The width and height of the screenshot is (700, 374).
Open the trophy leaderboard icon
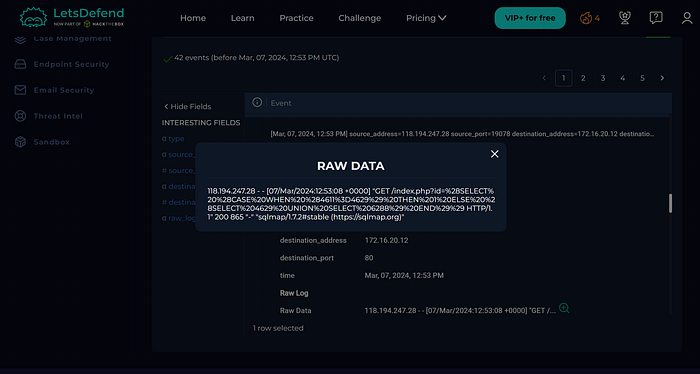pyautogui.click(x=625, y=18)
